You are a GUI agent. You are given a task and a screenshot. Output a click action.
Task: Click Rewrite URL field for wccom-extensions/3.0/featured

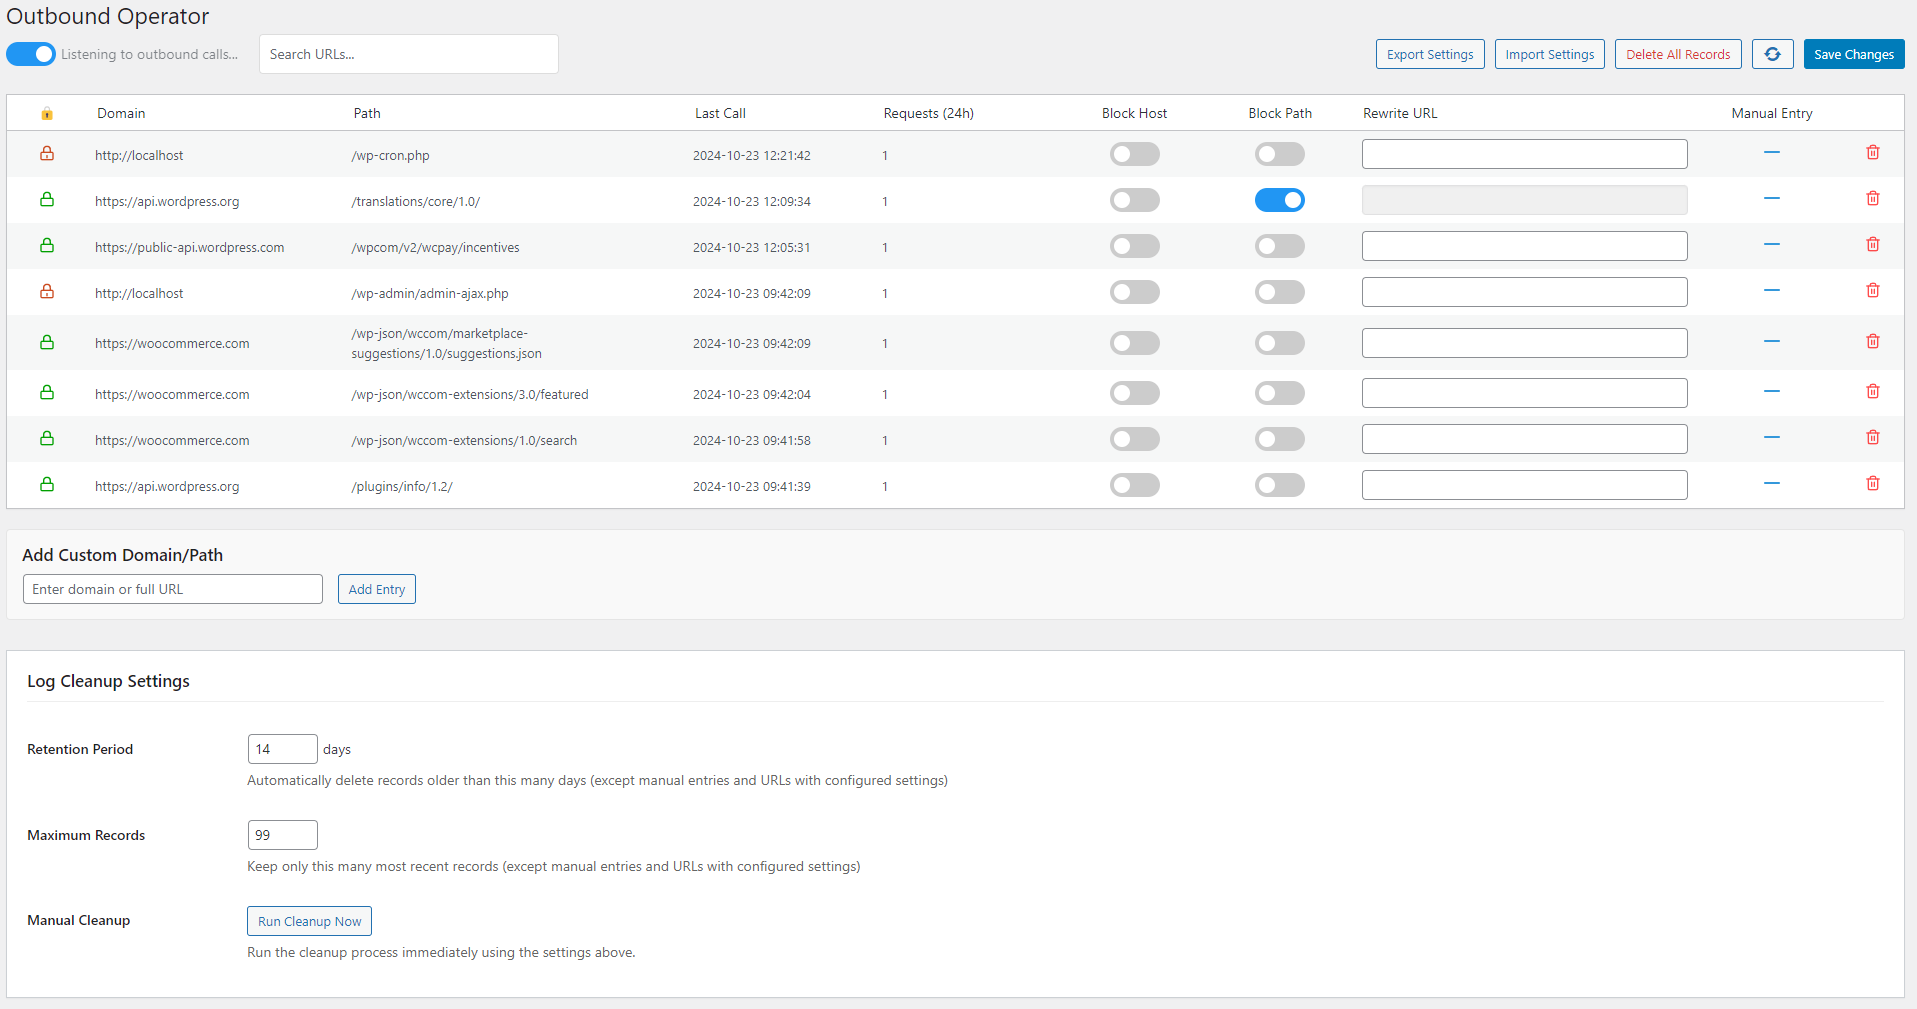(x=1525, y=393)
